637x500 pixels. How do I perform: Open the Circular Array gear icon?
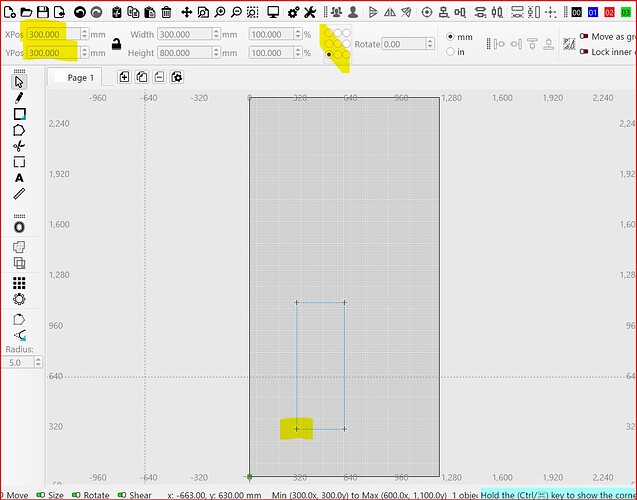19,299
